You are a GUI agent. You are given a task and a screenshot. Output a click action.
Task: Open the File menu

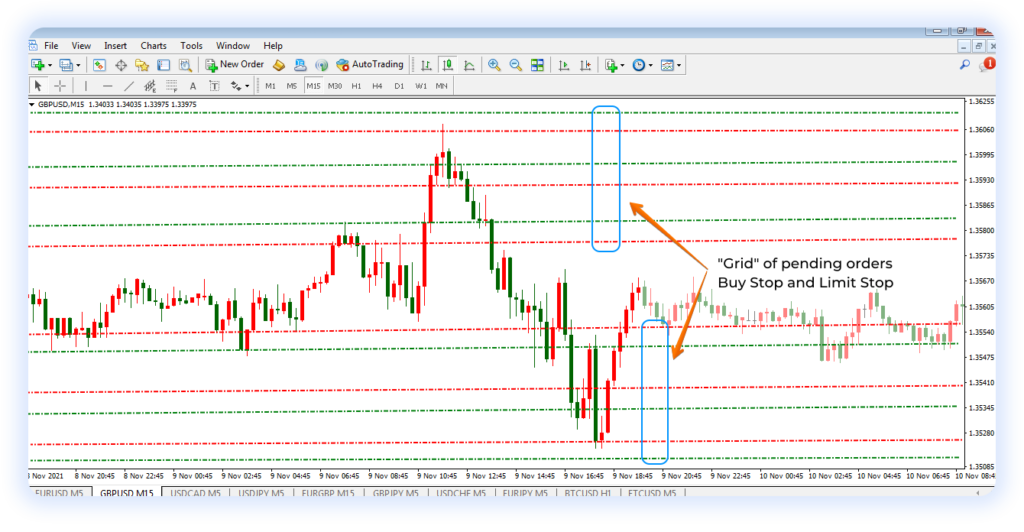pyautogui.click(x=51, y=46)
